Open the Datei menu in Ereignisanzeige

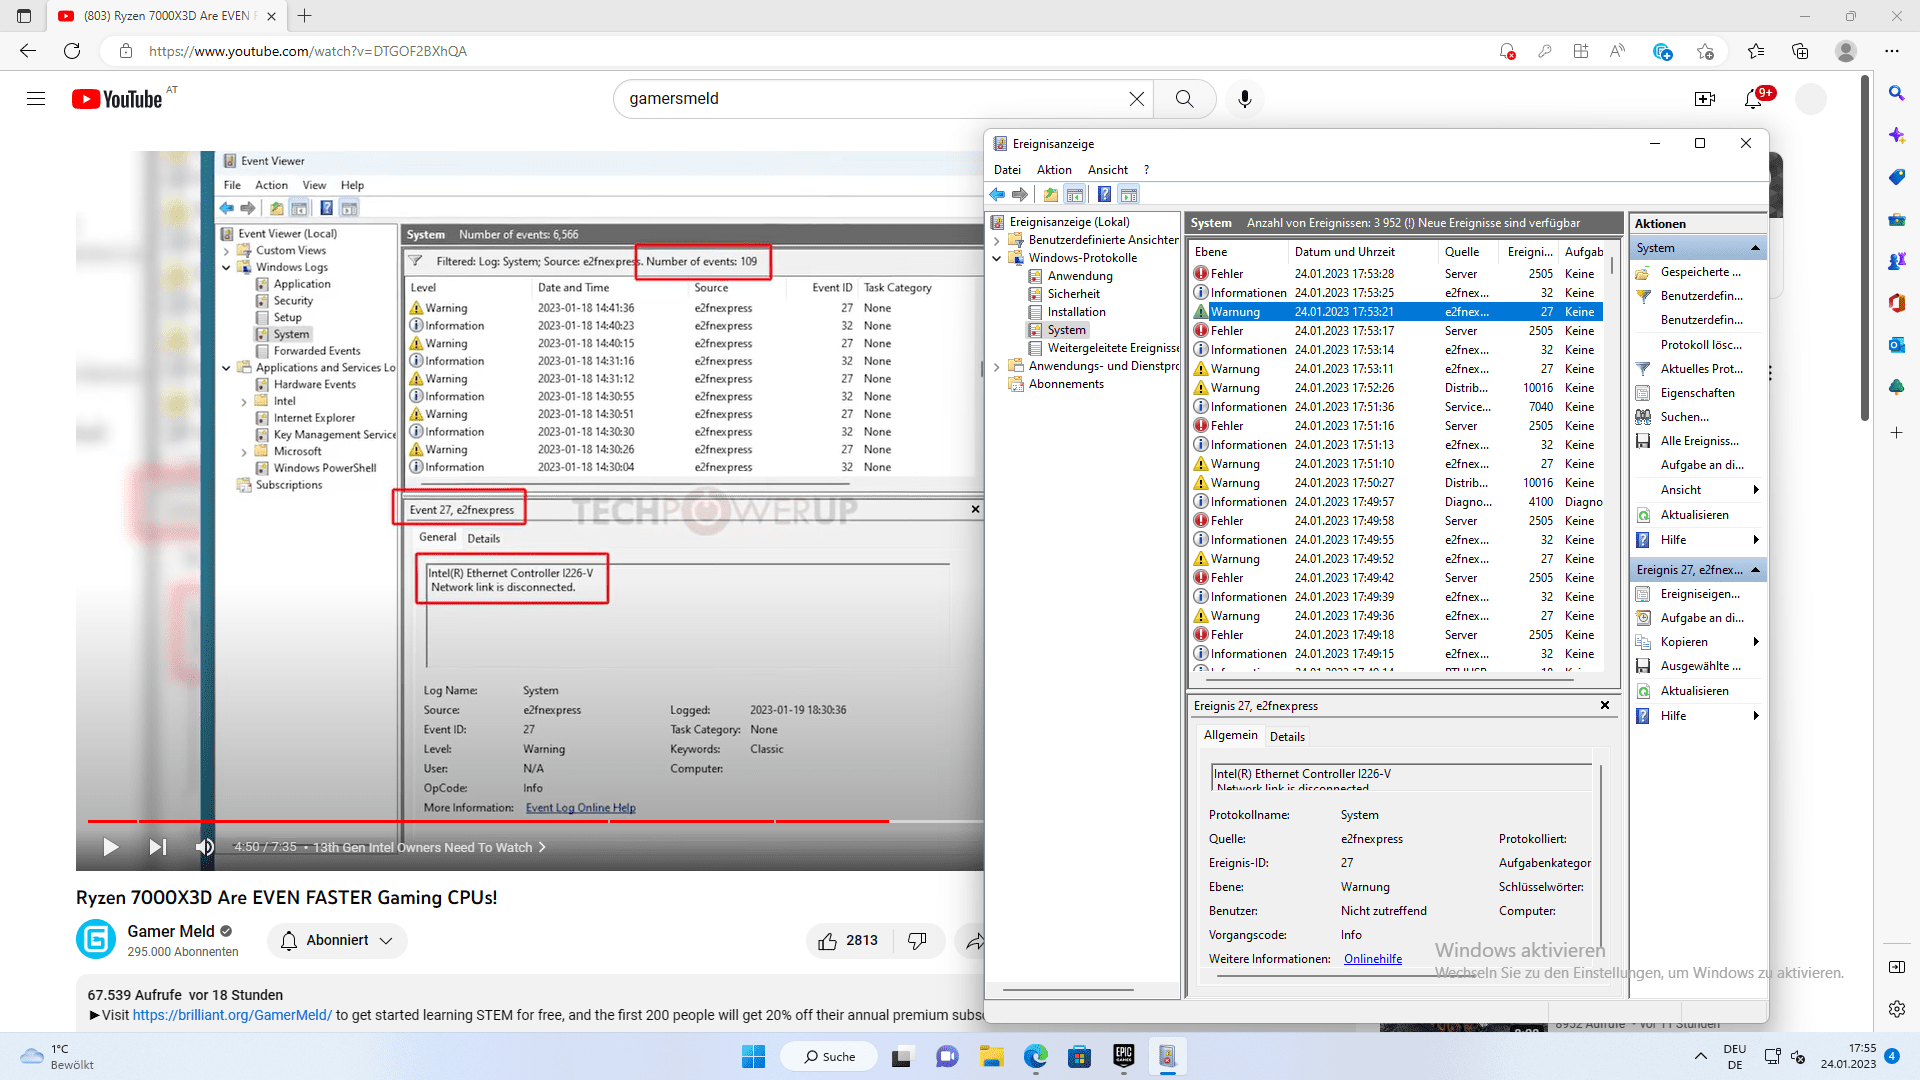[1007, 170]
